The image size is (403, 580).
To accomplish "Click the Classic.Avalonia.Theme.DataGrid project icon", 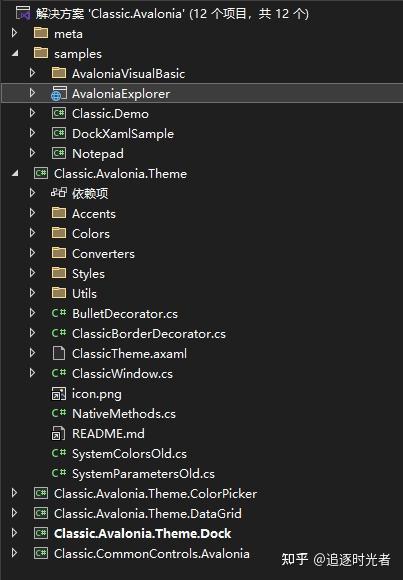I will pos(41,513).
